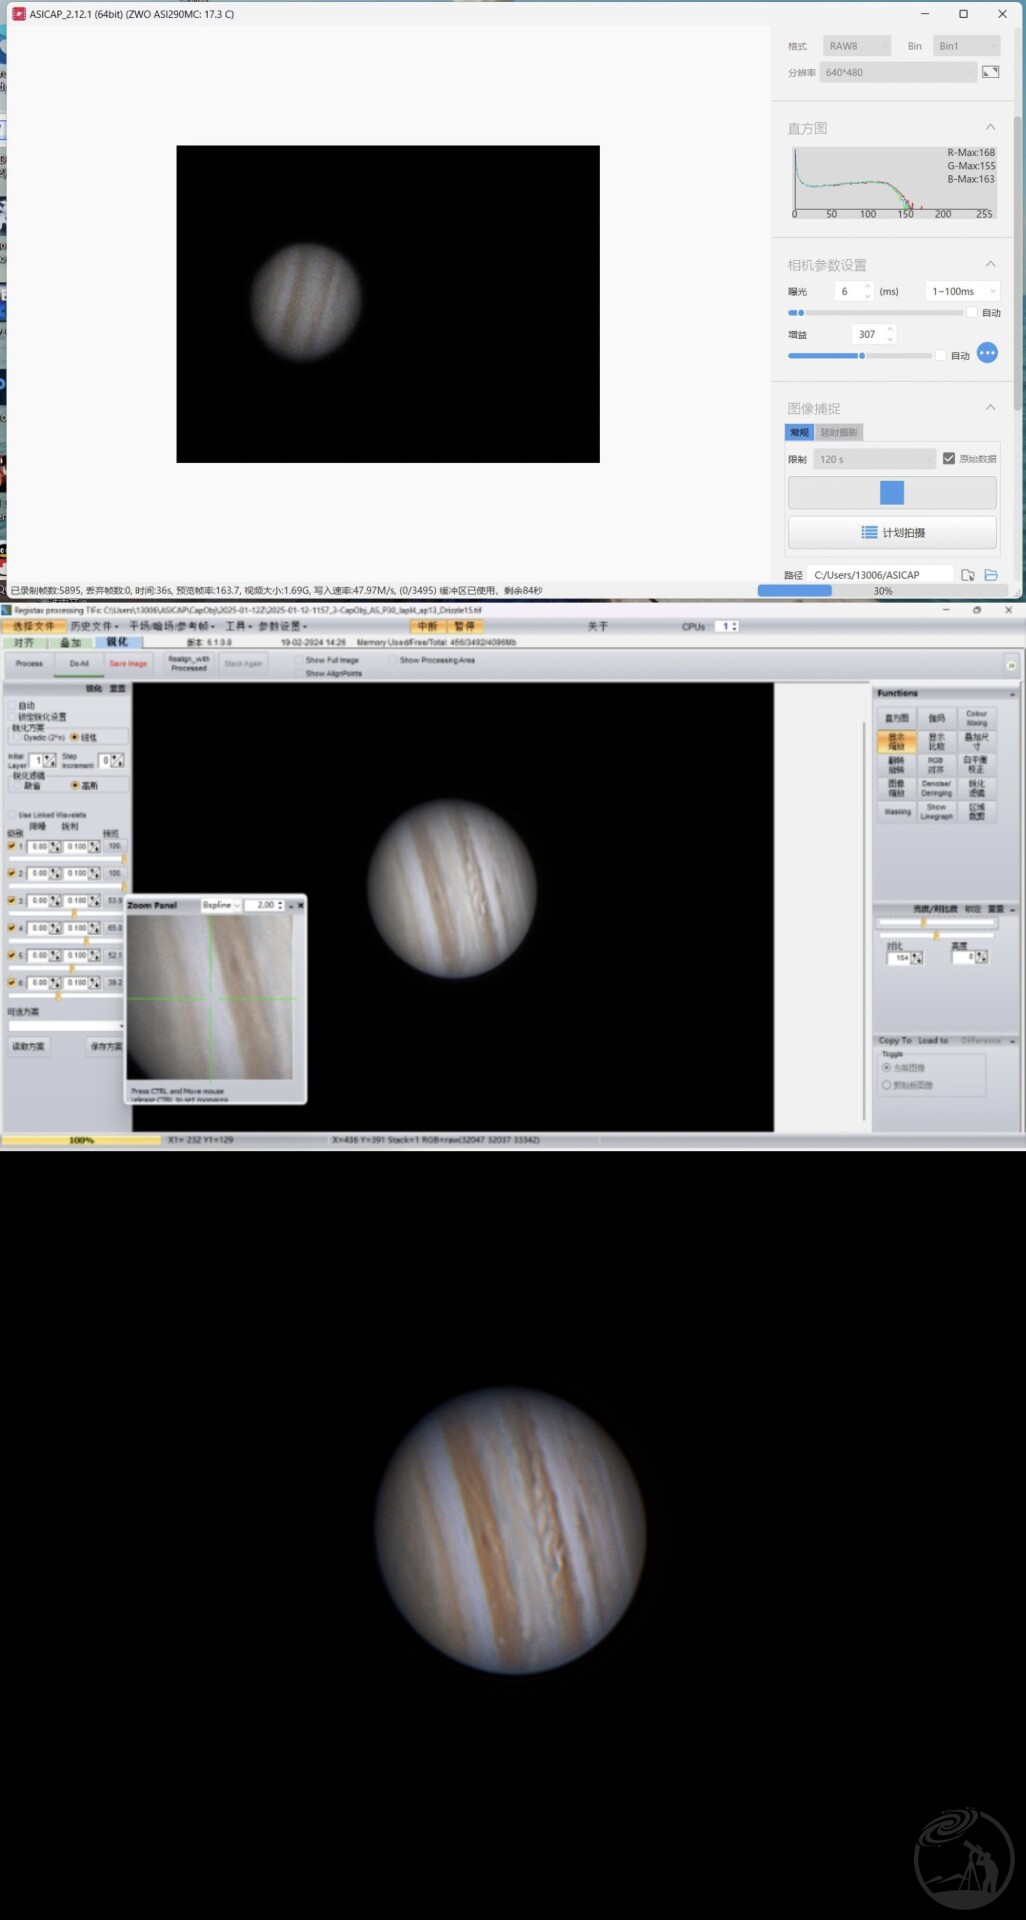Enable auto exposure 自动 checkbox
Image resolution: width=1026 pixels, height=1920 pixels.
click(x=971, y=313)
